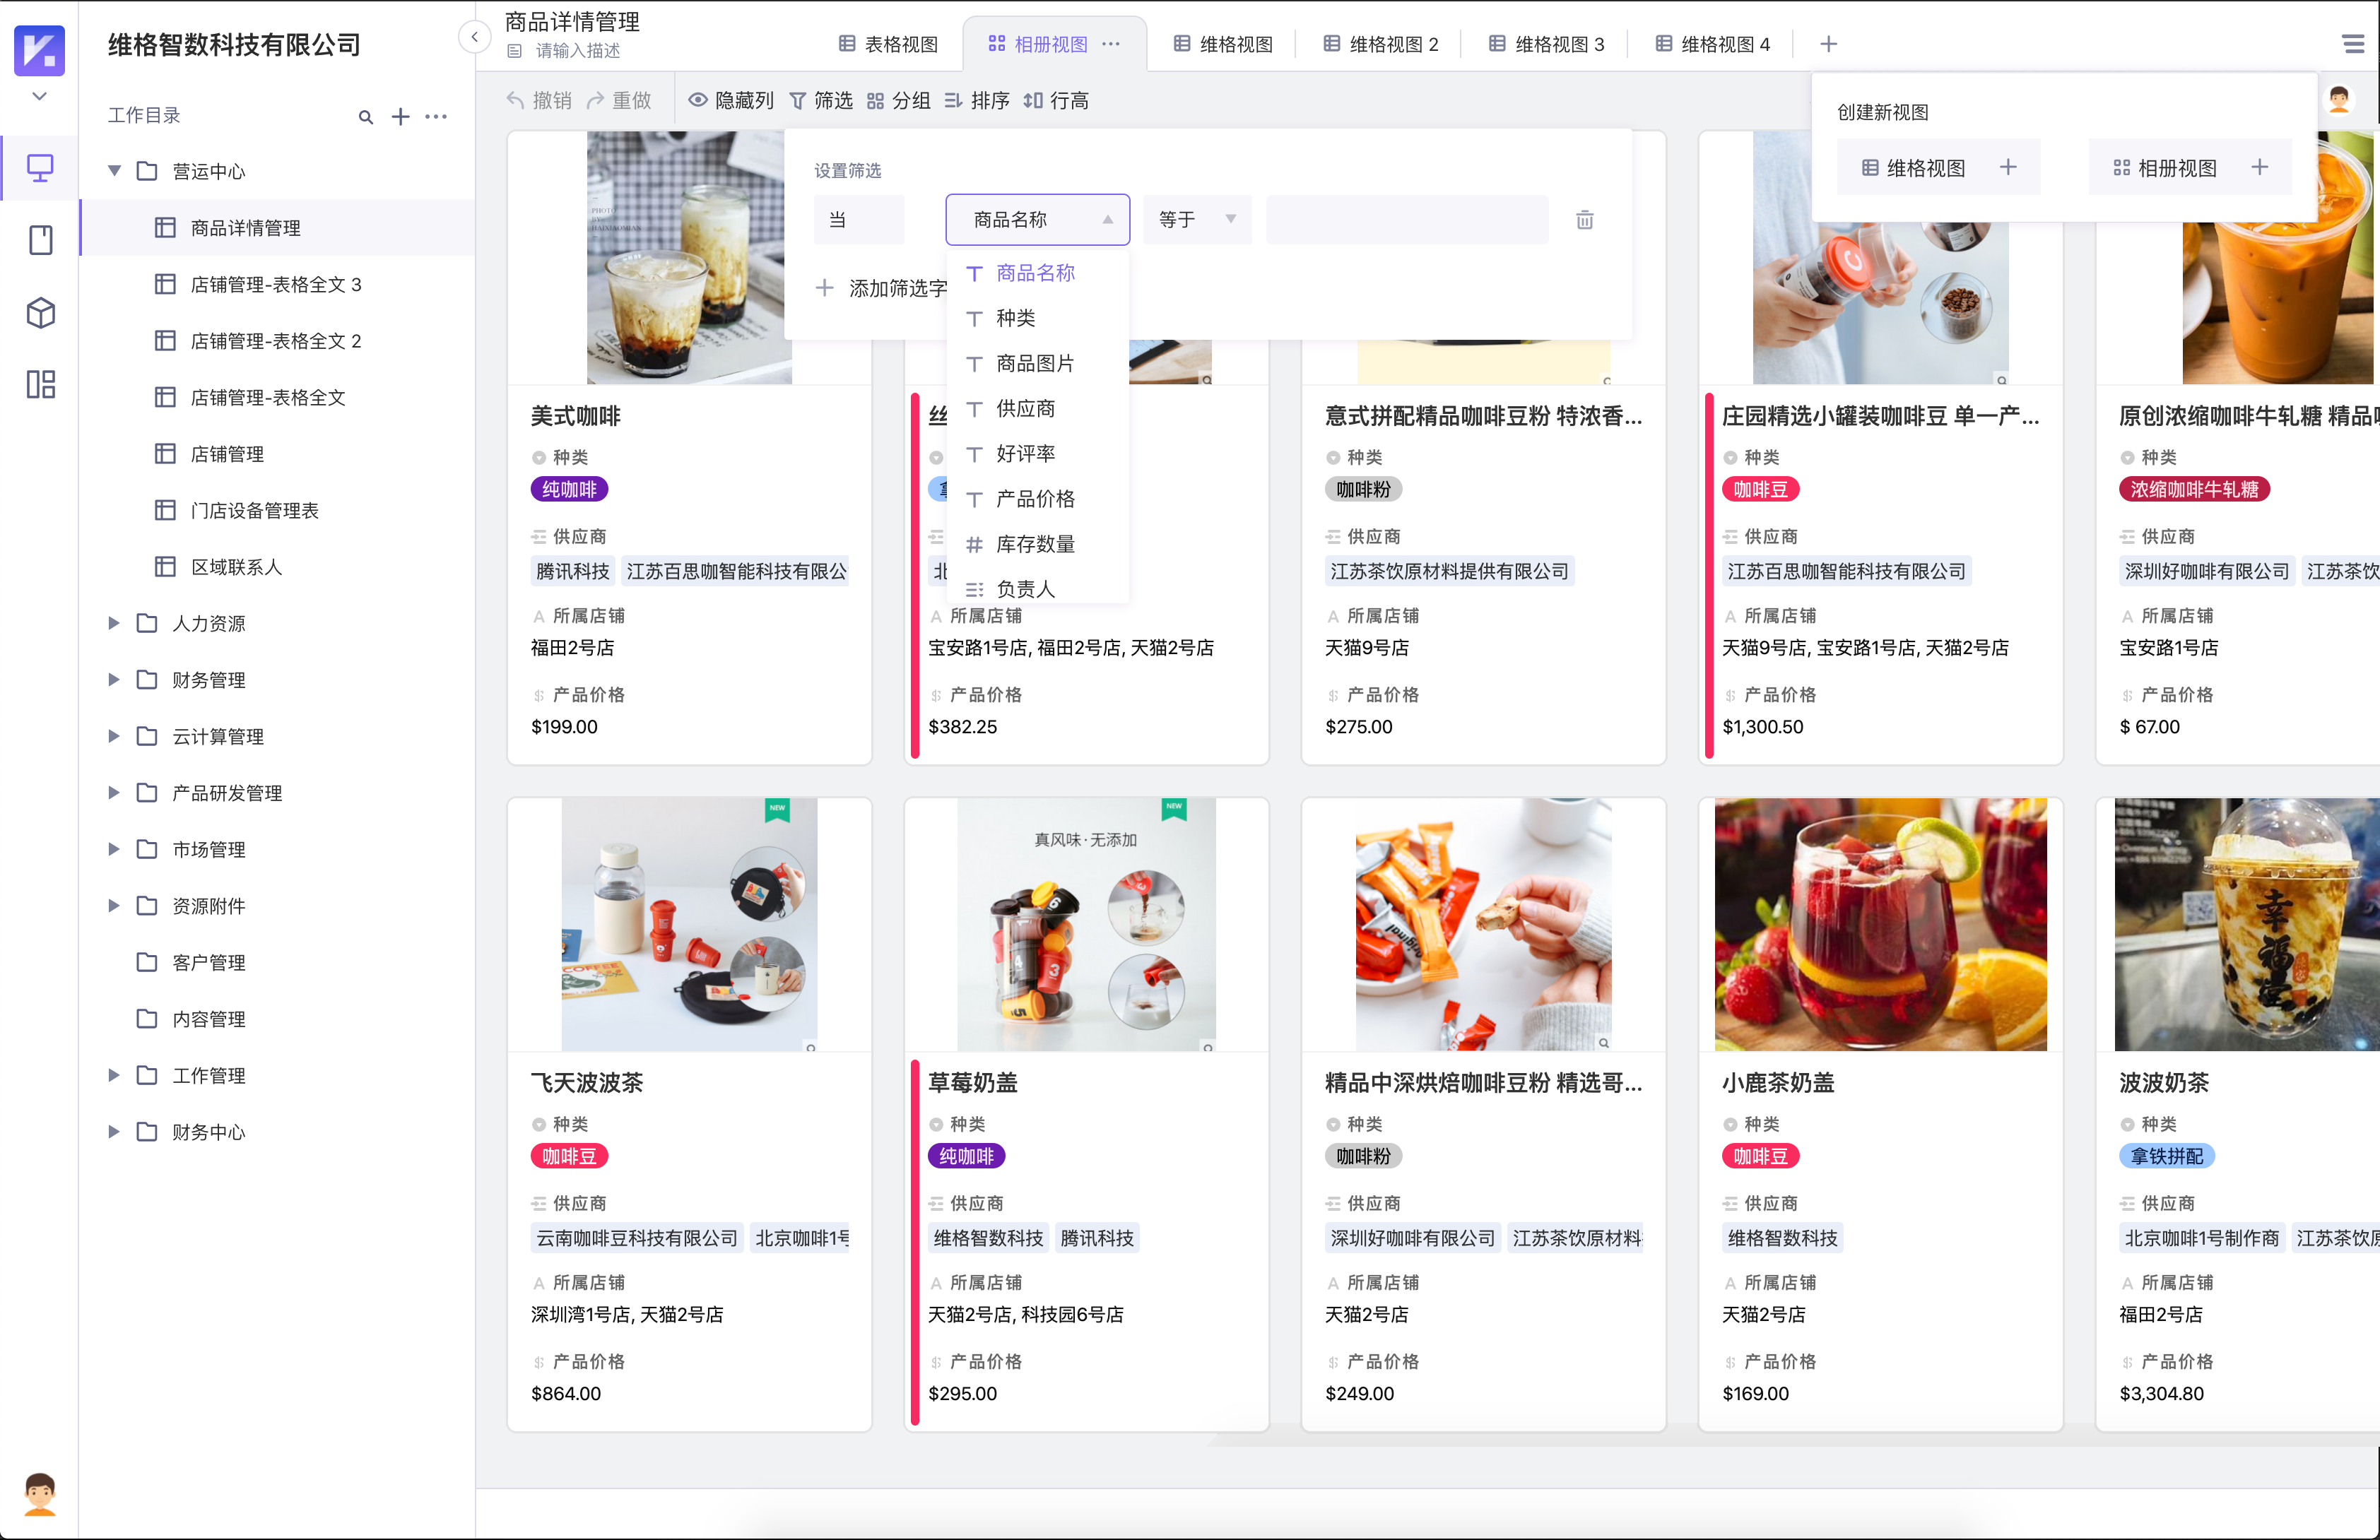The height and width of the screenshot is (1540, 2380).
Task: Create a new 相册视图 gallery view
Action: [x=2189, y=168]
